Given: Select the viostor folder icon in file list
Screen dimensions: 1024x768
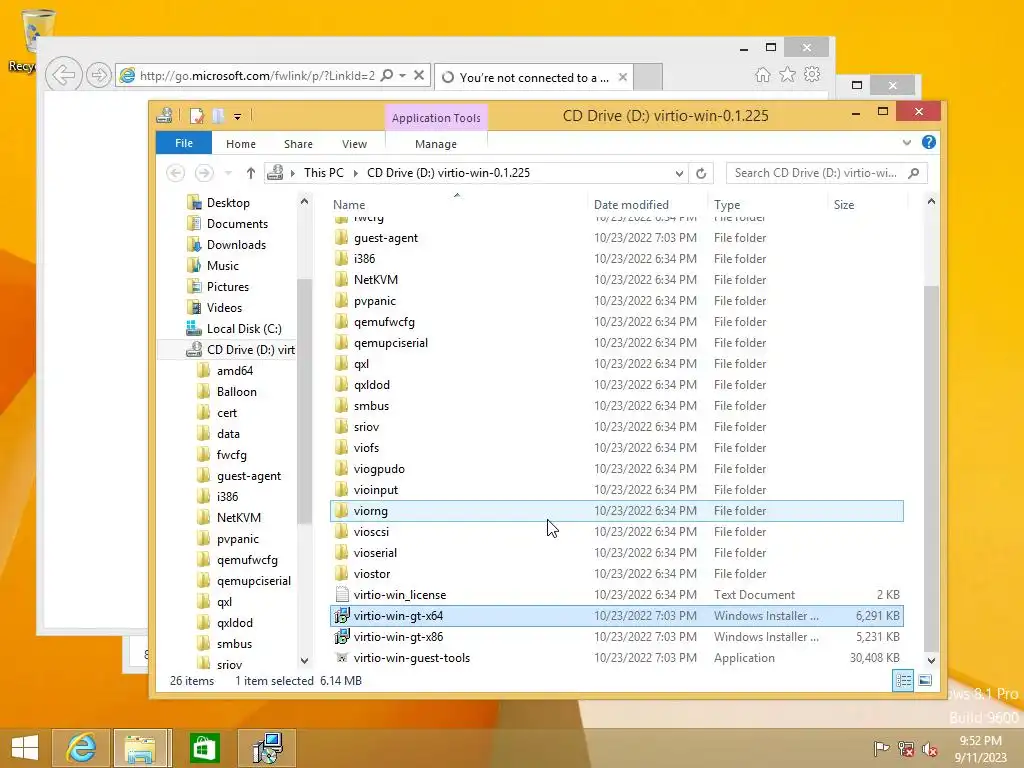Looking at the screenshot, I should click(341, 573).
